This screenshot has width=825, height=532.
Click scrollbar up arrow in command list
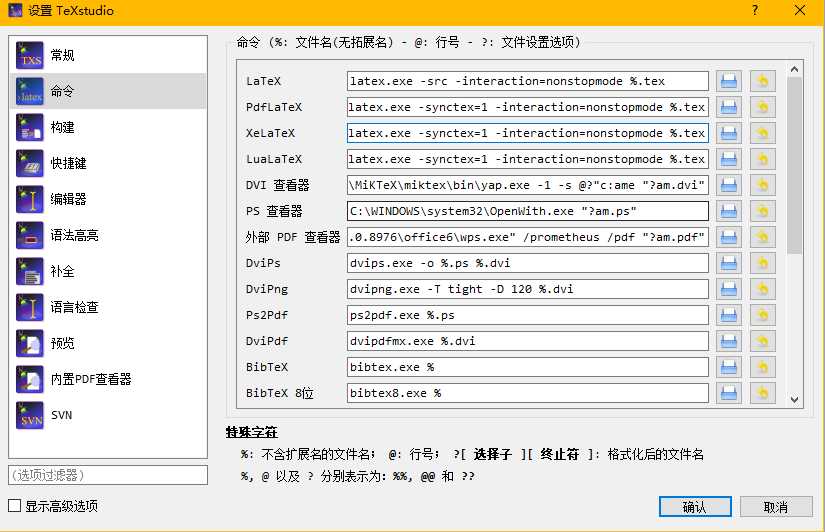(x=794, y=69)
